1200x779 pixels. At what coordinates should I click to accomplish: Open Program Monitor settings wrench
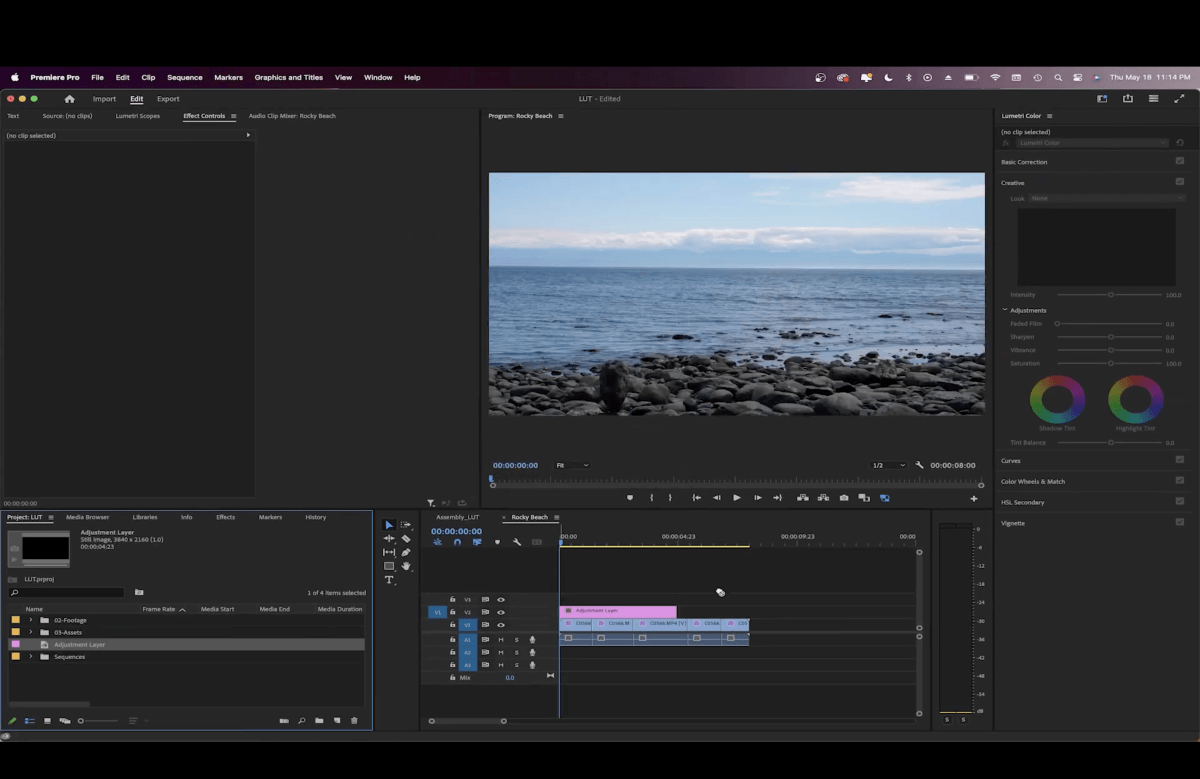pyautogui.click(x=920, y=465)
